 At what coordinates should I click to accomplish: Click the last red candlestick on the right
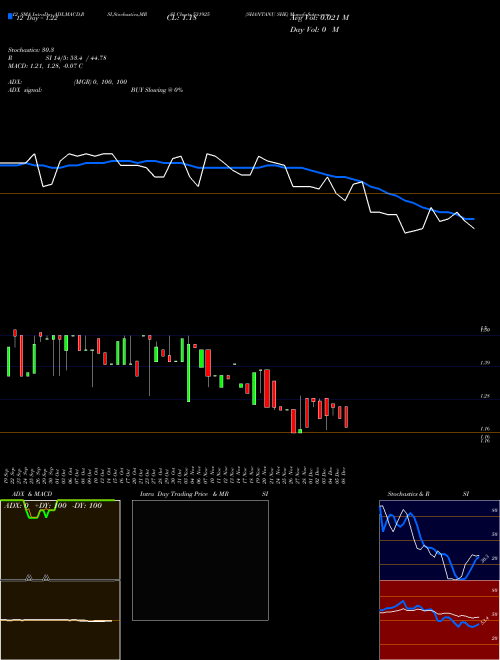click(346, 417)
